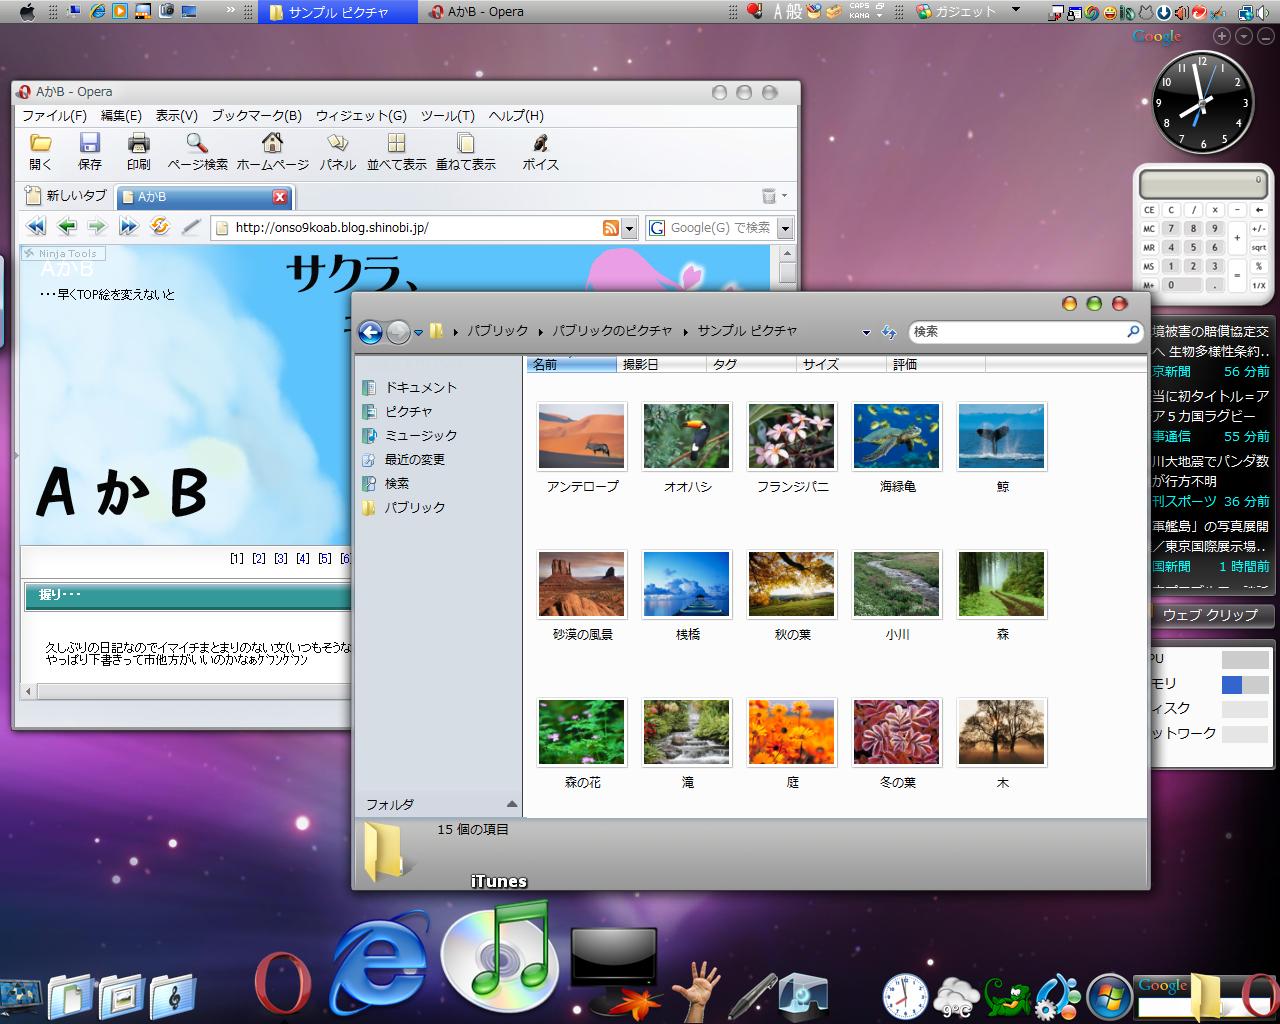Viewport: 1280px width, 1024px height.
Task: Click the Save icon in Opera toolbar
Action: coord(89,151)
